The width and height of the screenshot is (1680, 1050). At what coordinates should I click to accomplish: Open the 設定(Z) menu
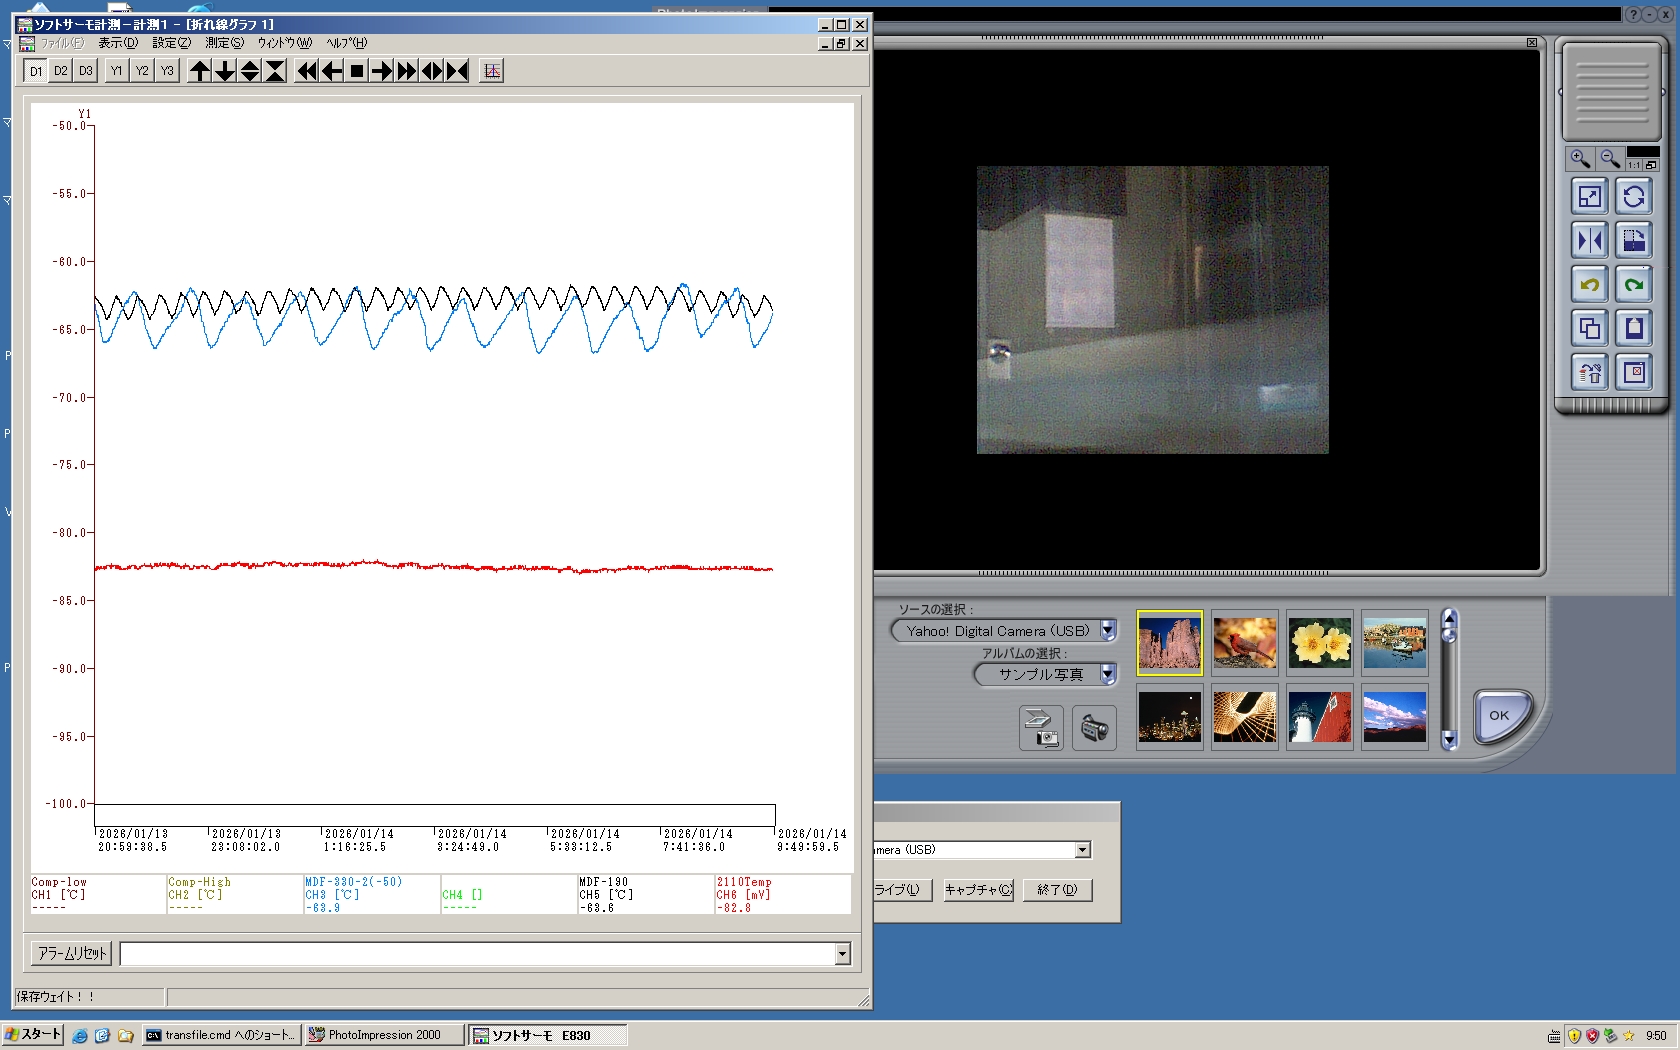[x=171, y=43]
